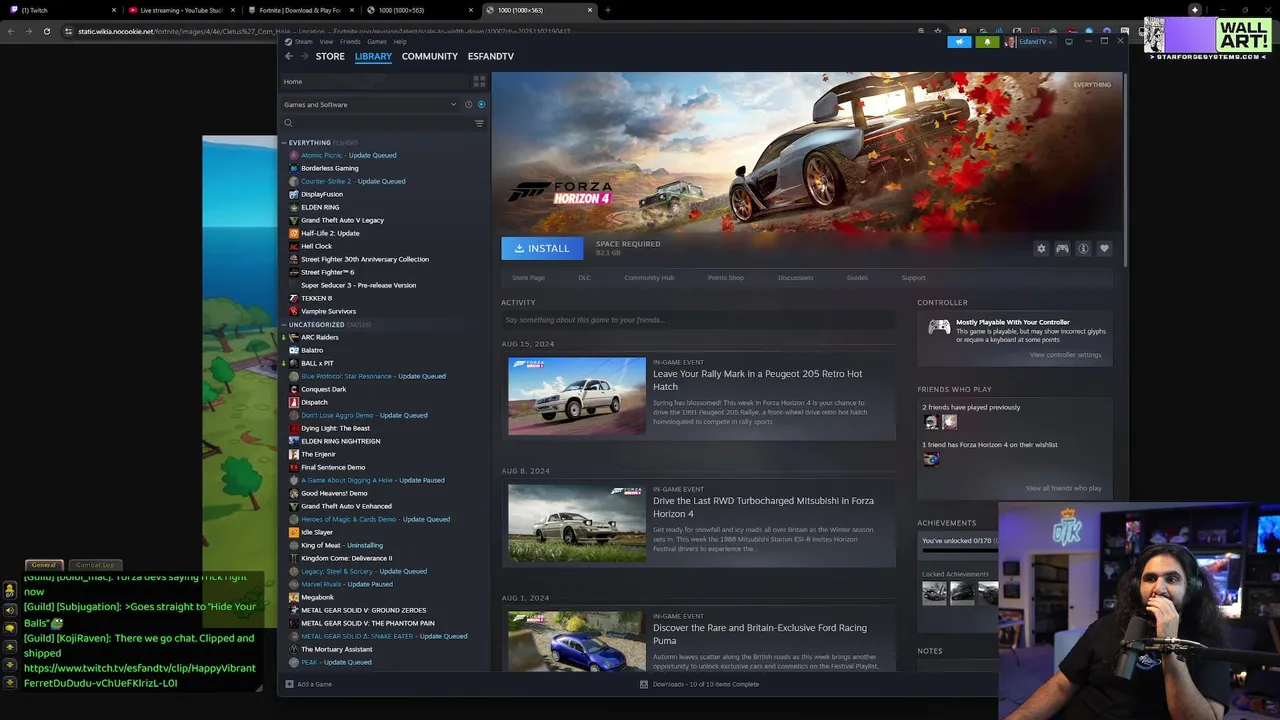The height and width of the screenshot is (720, 1280).
Task: Open the Games menu
Action: tap(377, 42)
